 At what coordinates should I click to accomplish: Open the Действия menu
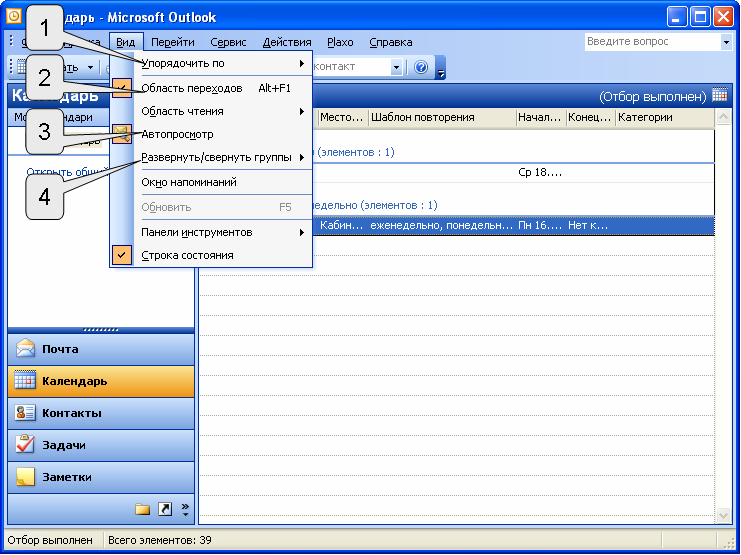[287, 42]
